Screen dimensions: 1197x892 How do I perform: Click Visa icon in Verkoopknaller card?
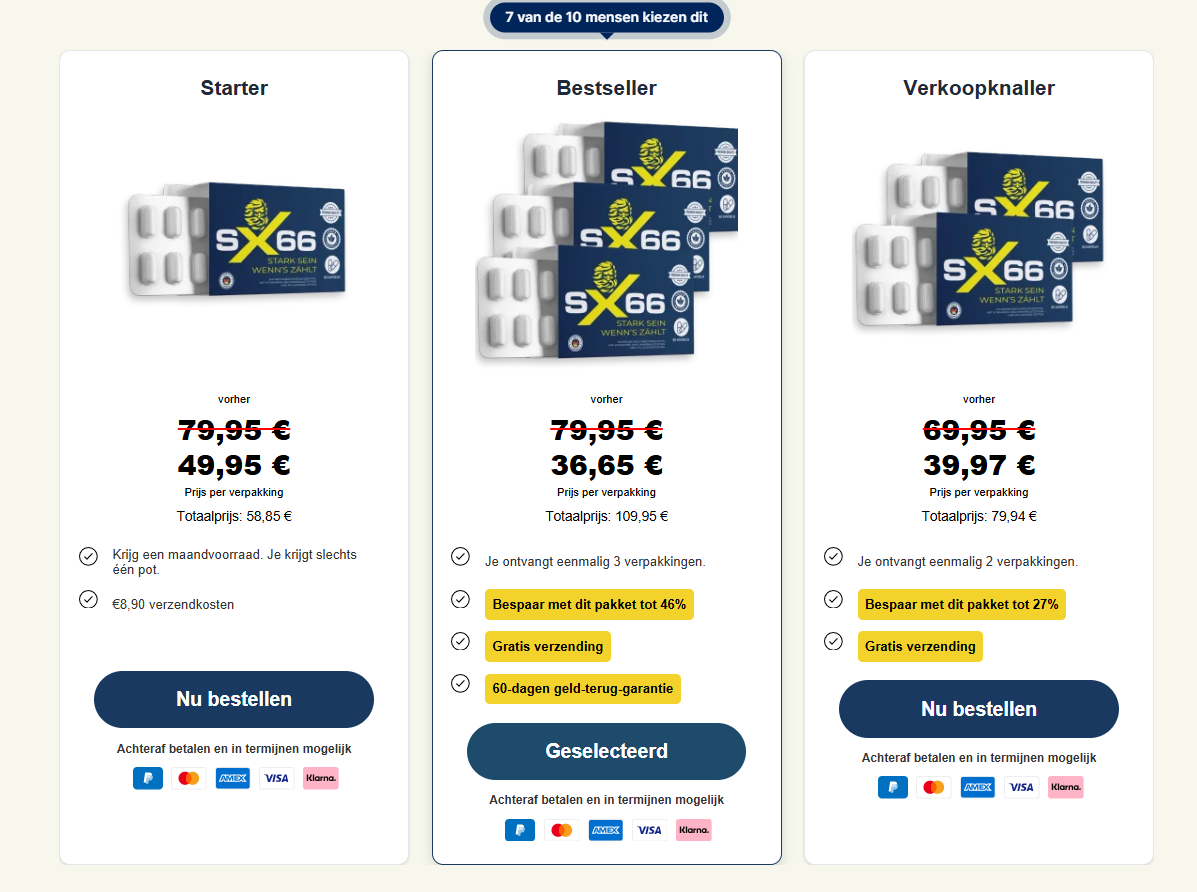1022,787
